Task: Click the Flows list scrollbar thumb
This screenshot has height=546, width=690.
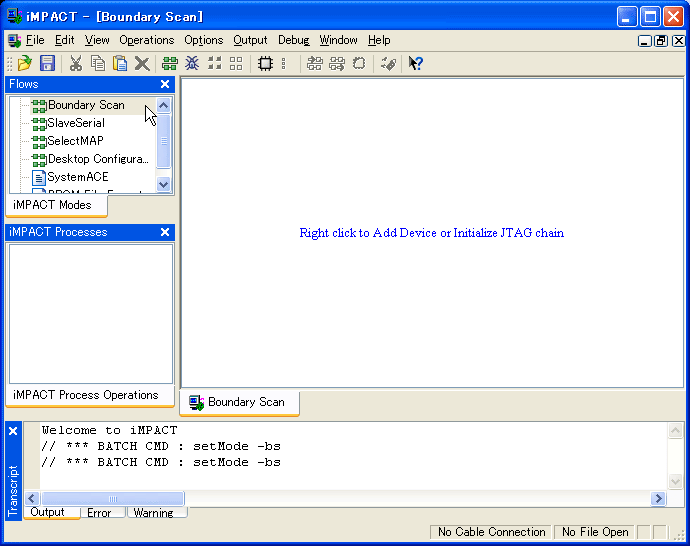Action: (x=163, y=141)
